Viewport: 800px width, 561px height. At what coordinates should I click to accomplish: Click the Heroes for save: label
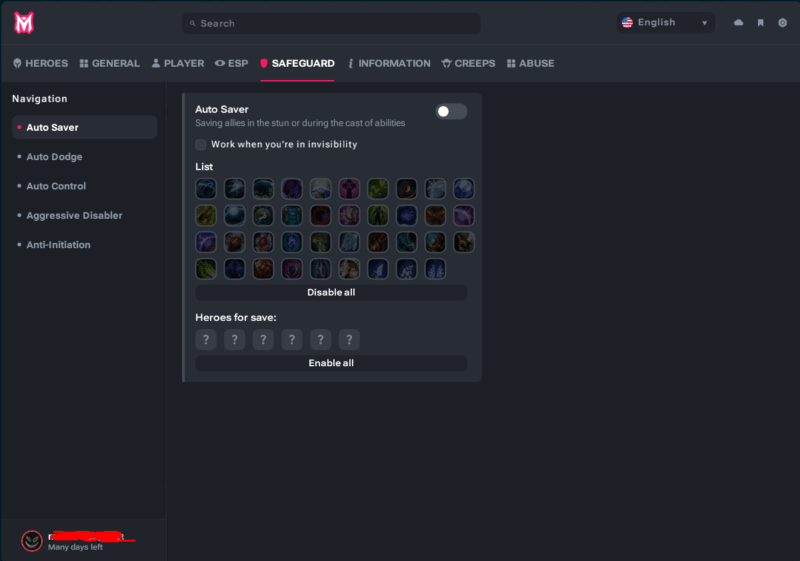236,317
